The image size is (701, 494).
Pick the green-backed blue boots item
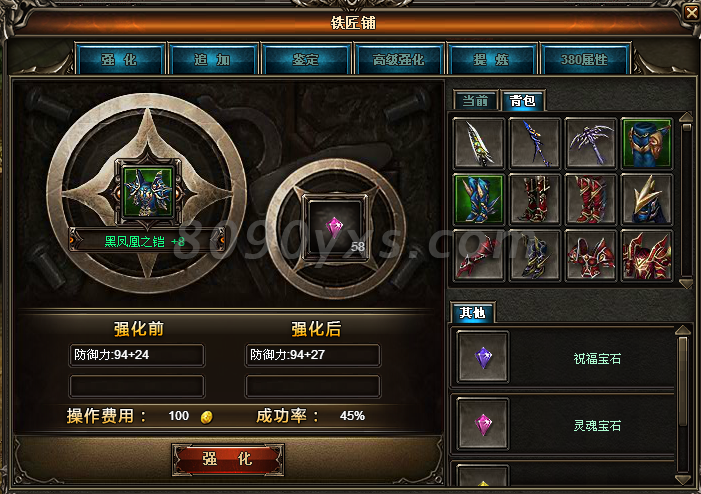[x=479, y=199]
